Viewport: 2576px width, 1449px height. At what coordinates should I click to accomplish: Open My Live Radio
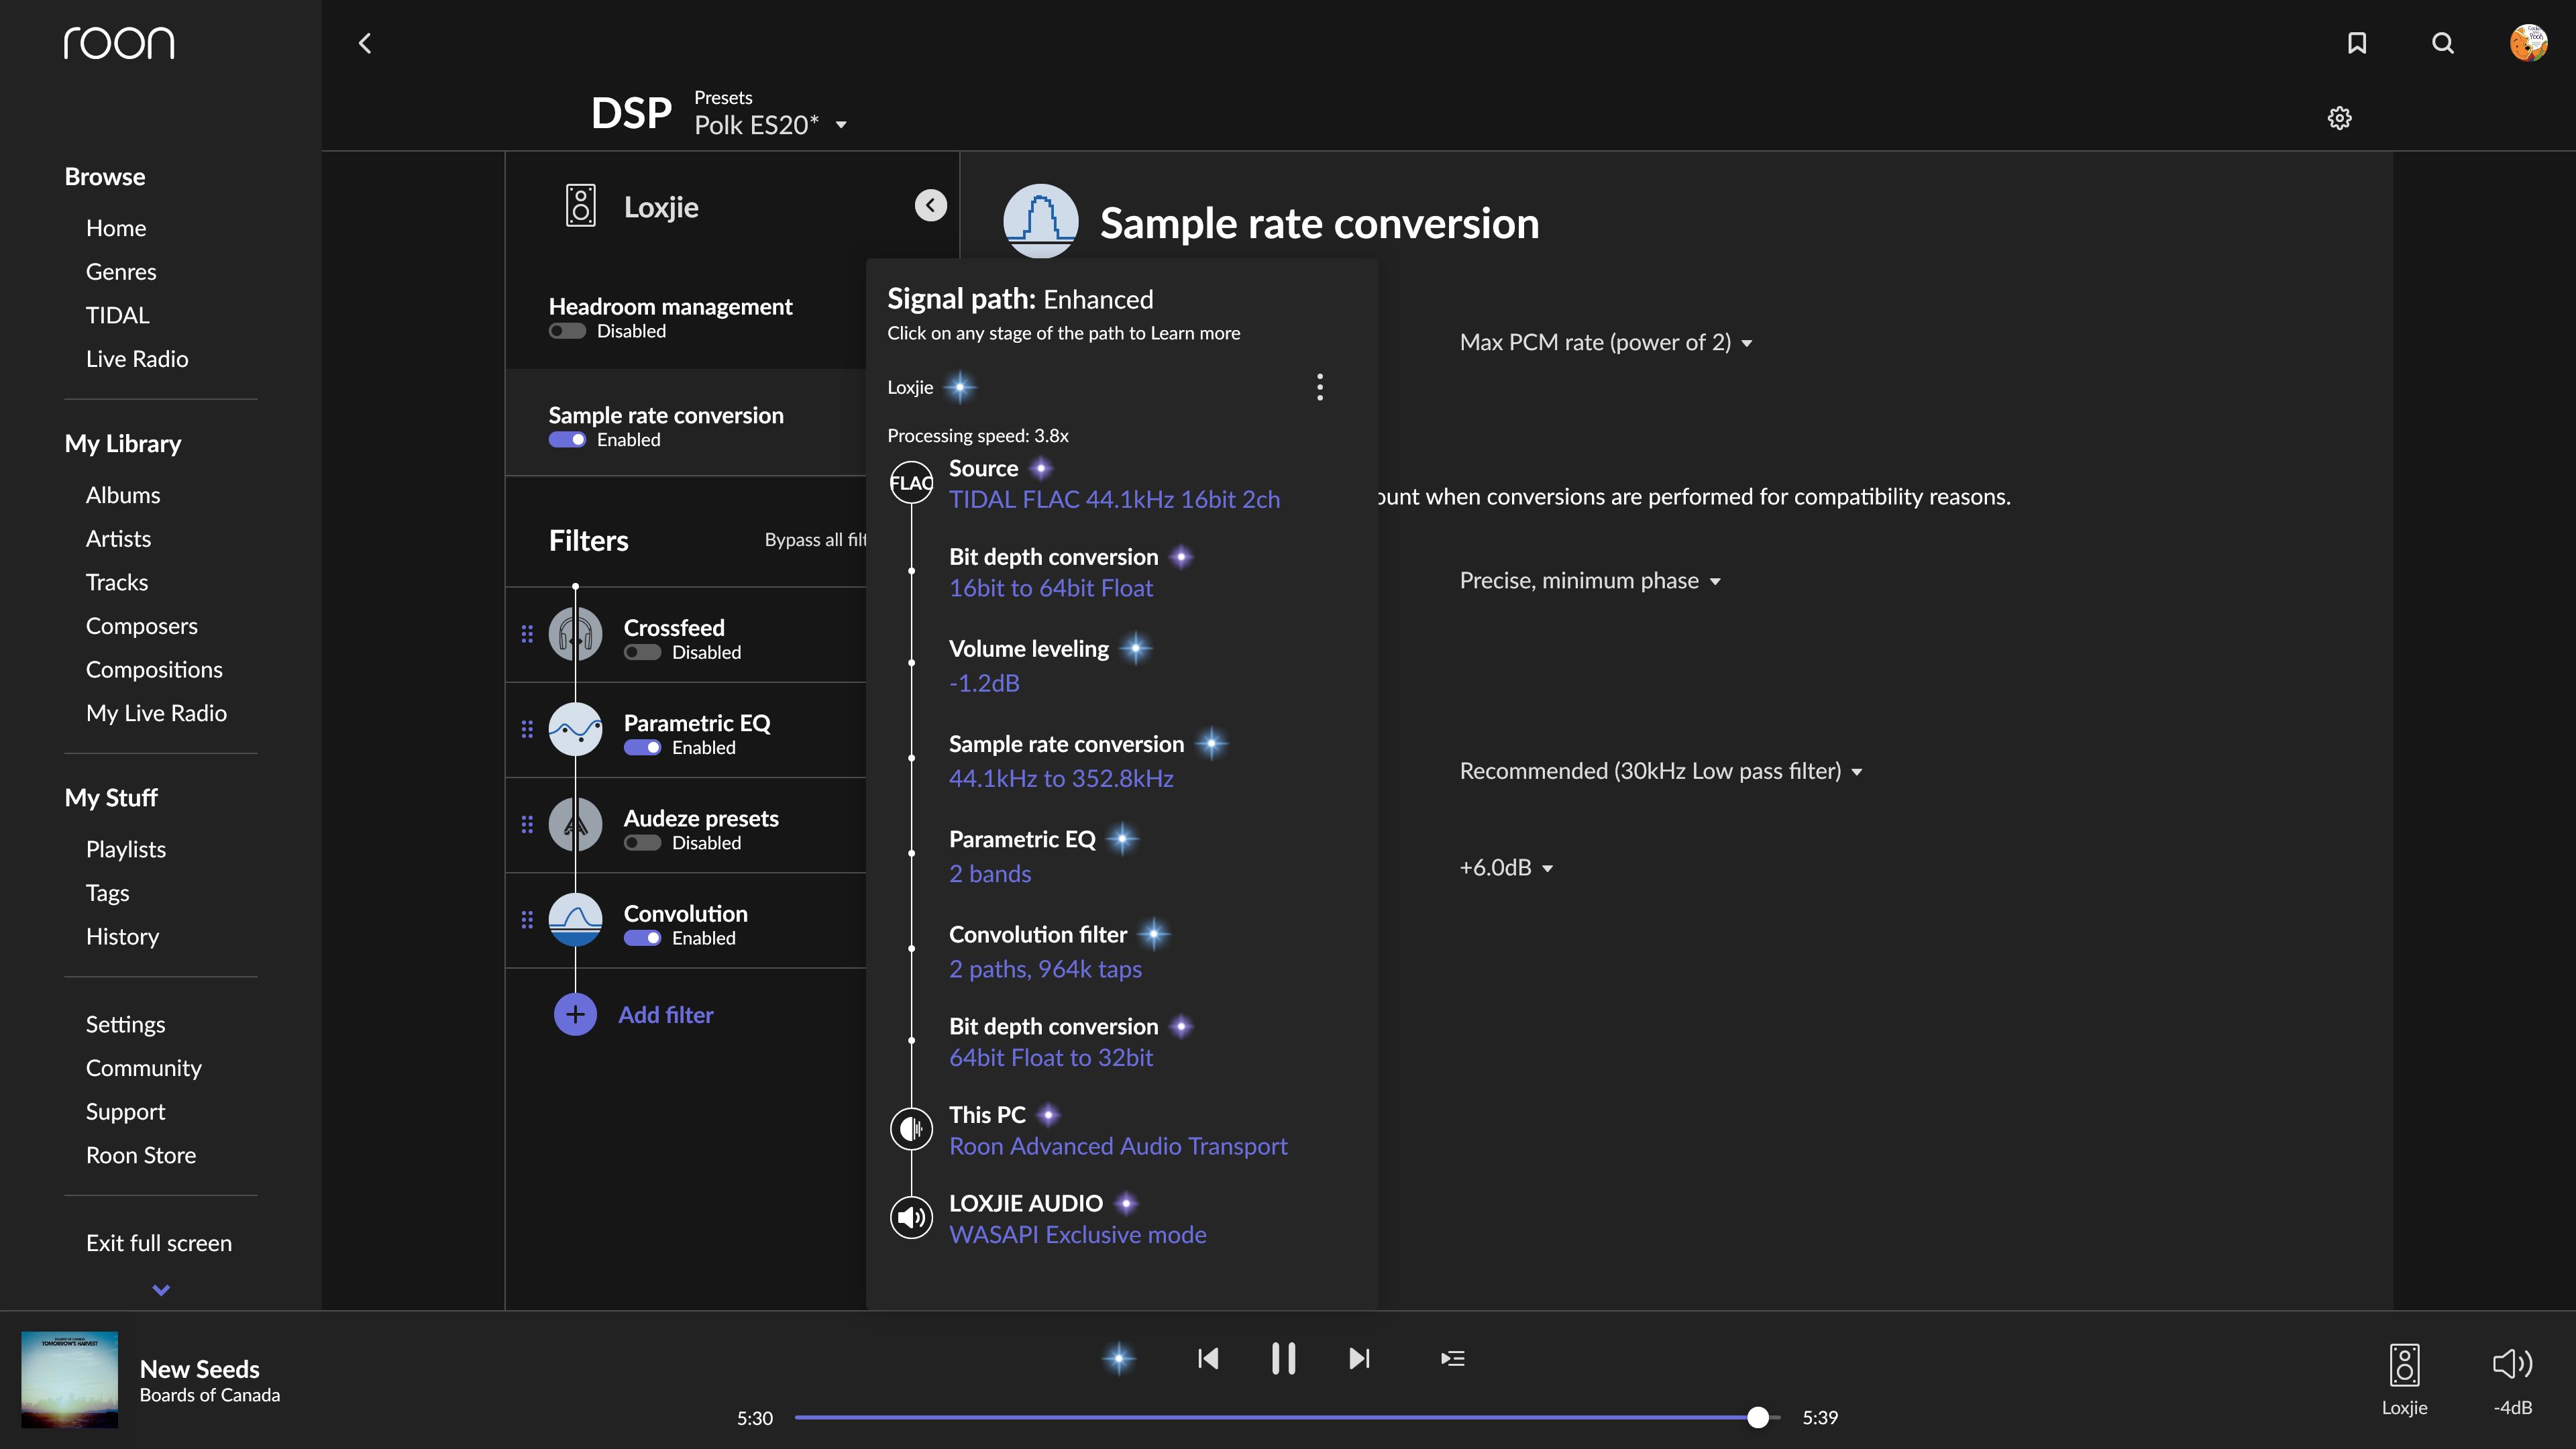click(x=156, y=712)
